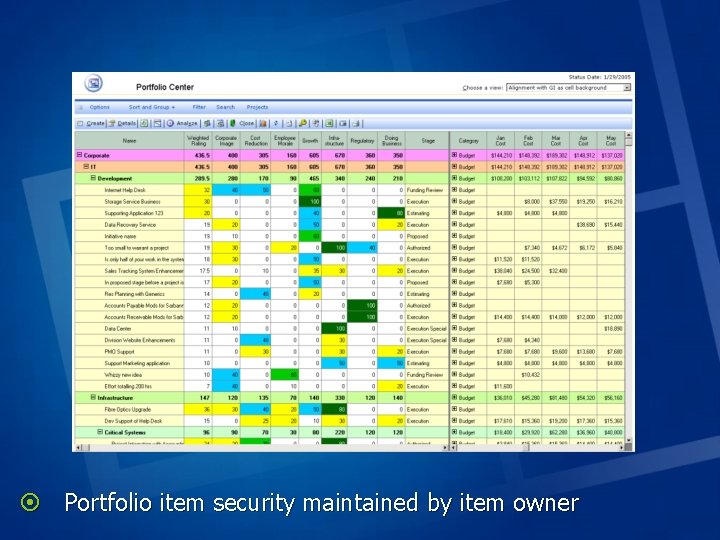Click the up-down arrows toolbar icon
720x540 pixels.
[x=276, y=124]
